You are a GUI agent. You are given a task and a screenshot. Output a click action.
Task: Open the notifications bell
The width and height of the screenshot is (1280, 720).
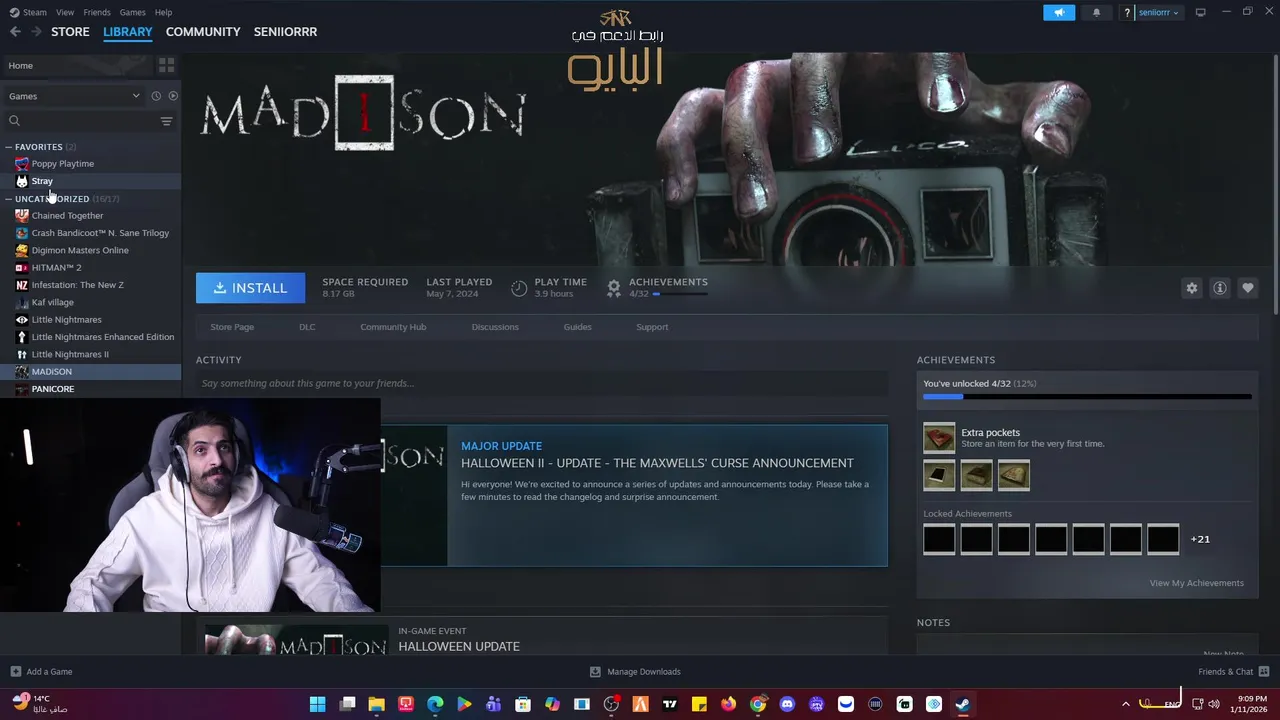[1096, 12]
